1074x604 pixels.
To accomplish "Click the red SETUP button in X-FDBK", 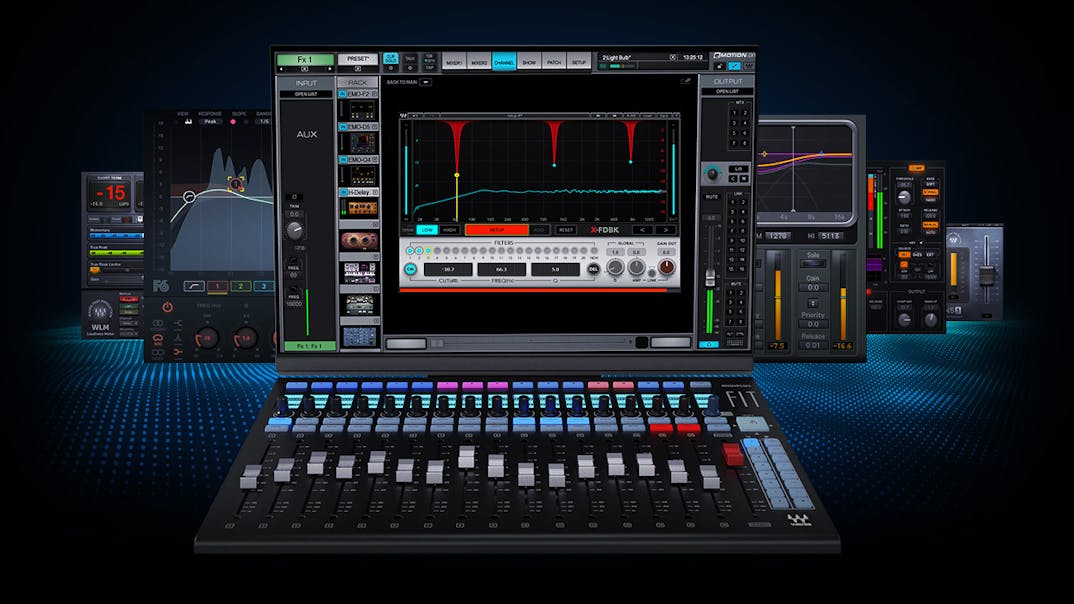I will pyautogui.click(x=496, y=229).
